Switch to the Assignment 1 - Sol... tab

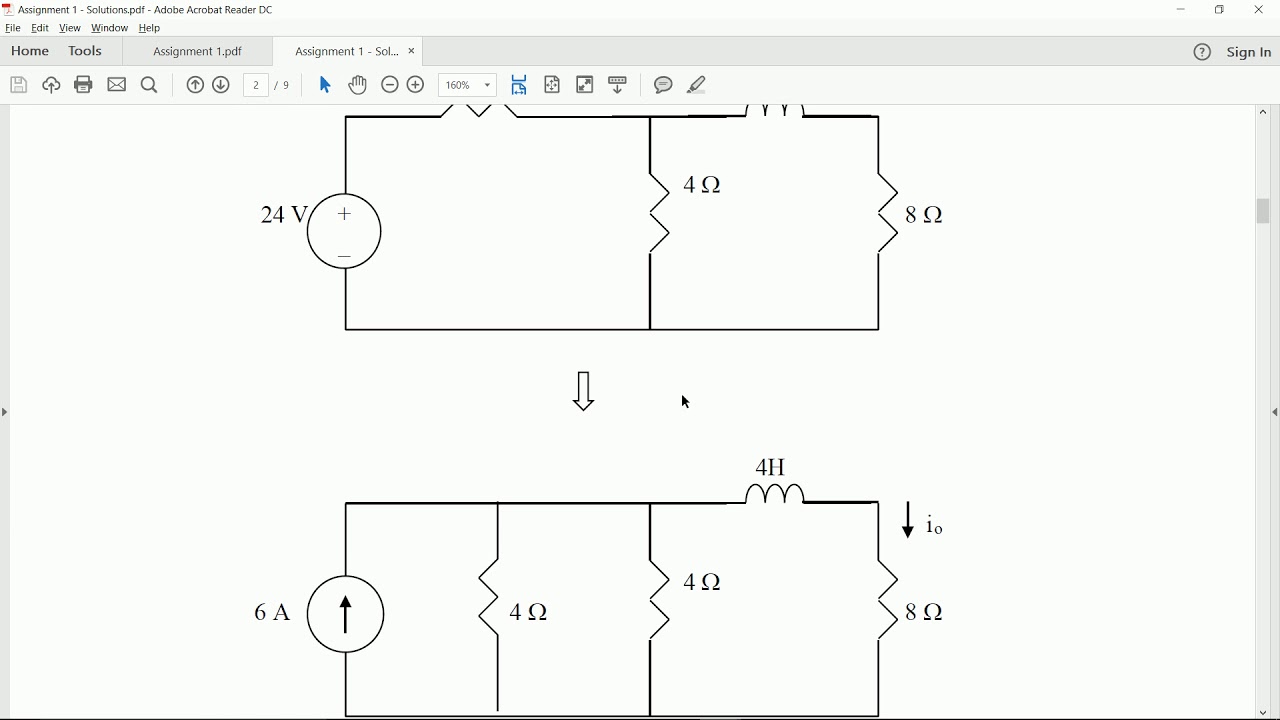coord(346,52)
